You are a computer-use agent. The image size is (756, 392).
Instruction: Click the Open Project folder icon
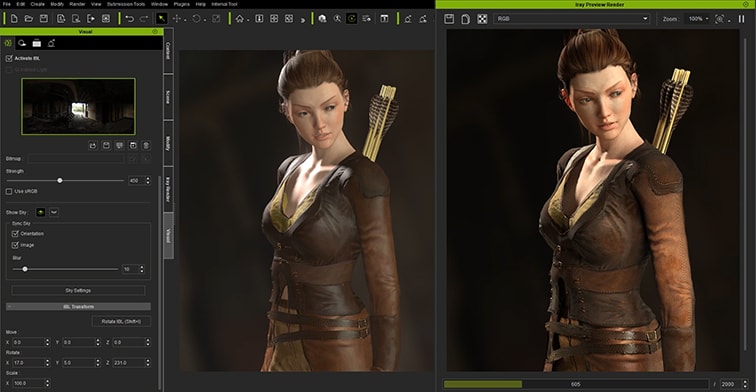coord(29,19)
